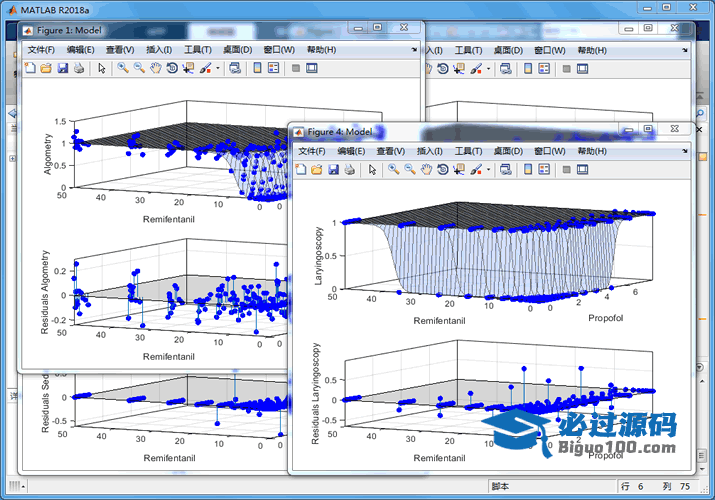
Task: Activate Zoom Out tool in Figure 1
Action: [139, 68]
